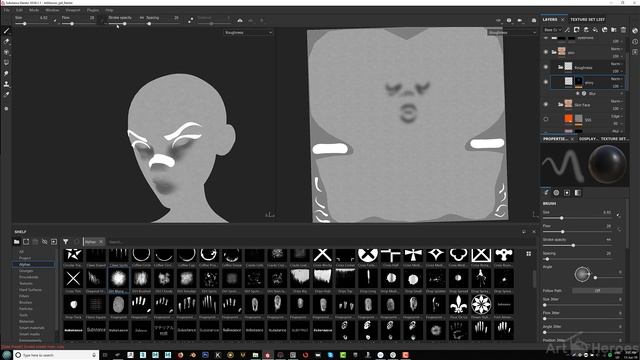Toggle visibility of Skin Face folder
640x360 pixels.
coord(546,104)
